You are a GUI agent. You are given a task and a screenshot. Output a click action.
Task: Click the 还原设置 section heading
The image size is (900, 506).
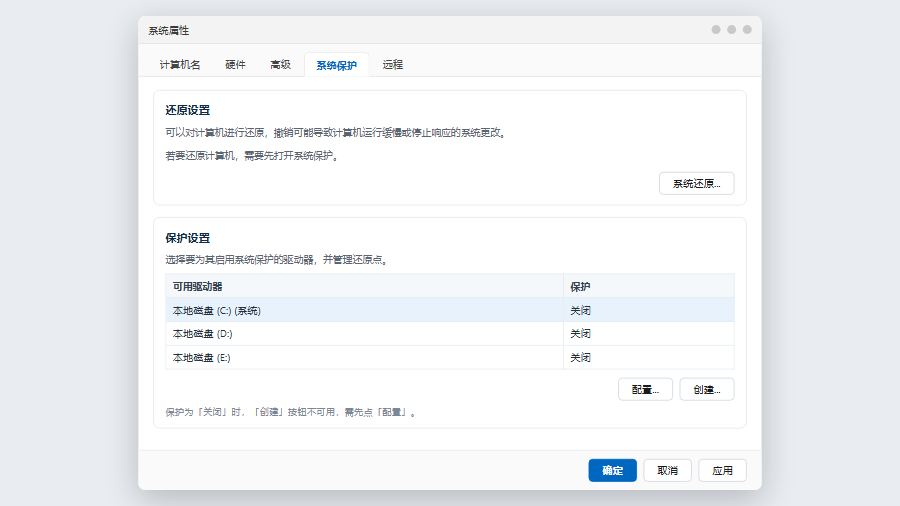click(188, 110)
